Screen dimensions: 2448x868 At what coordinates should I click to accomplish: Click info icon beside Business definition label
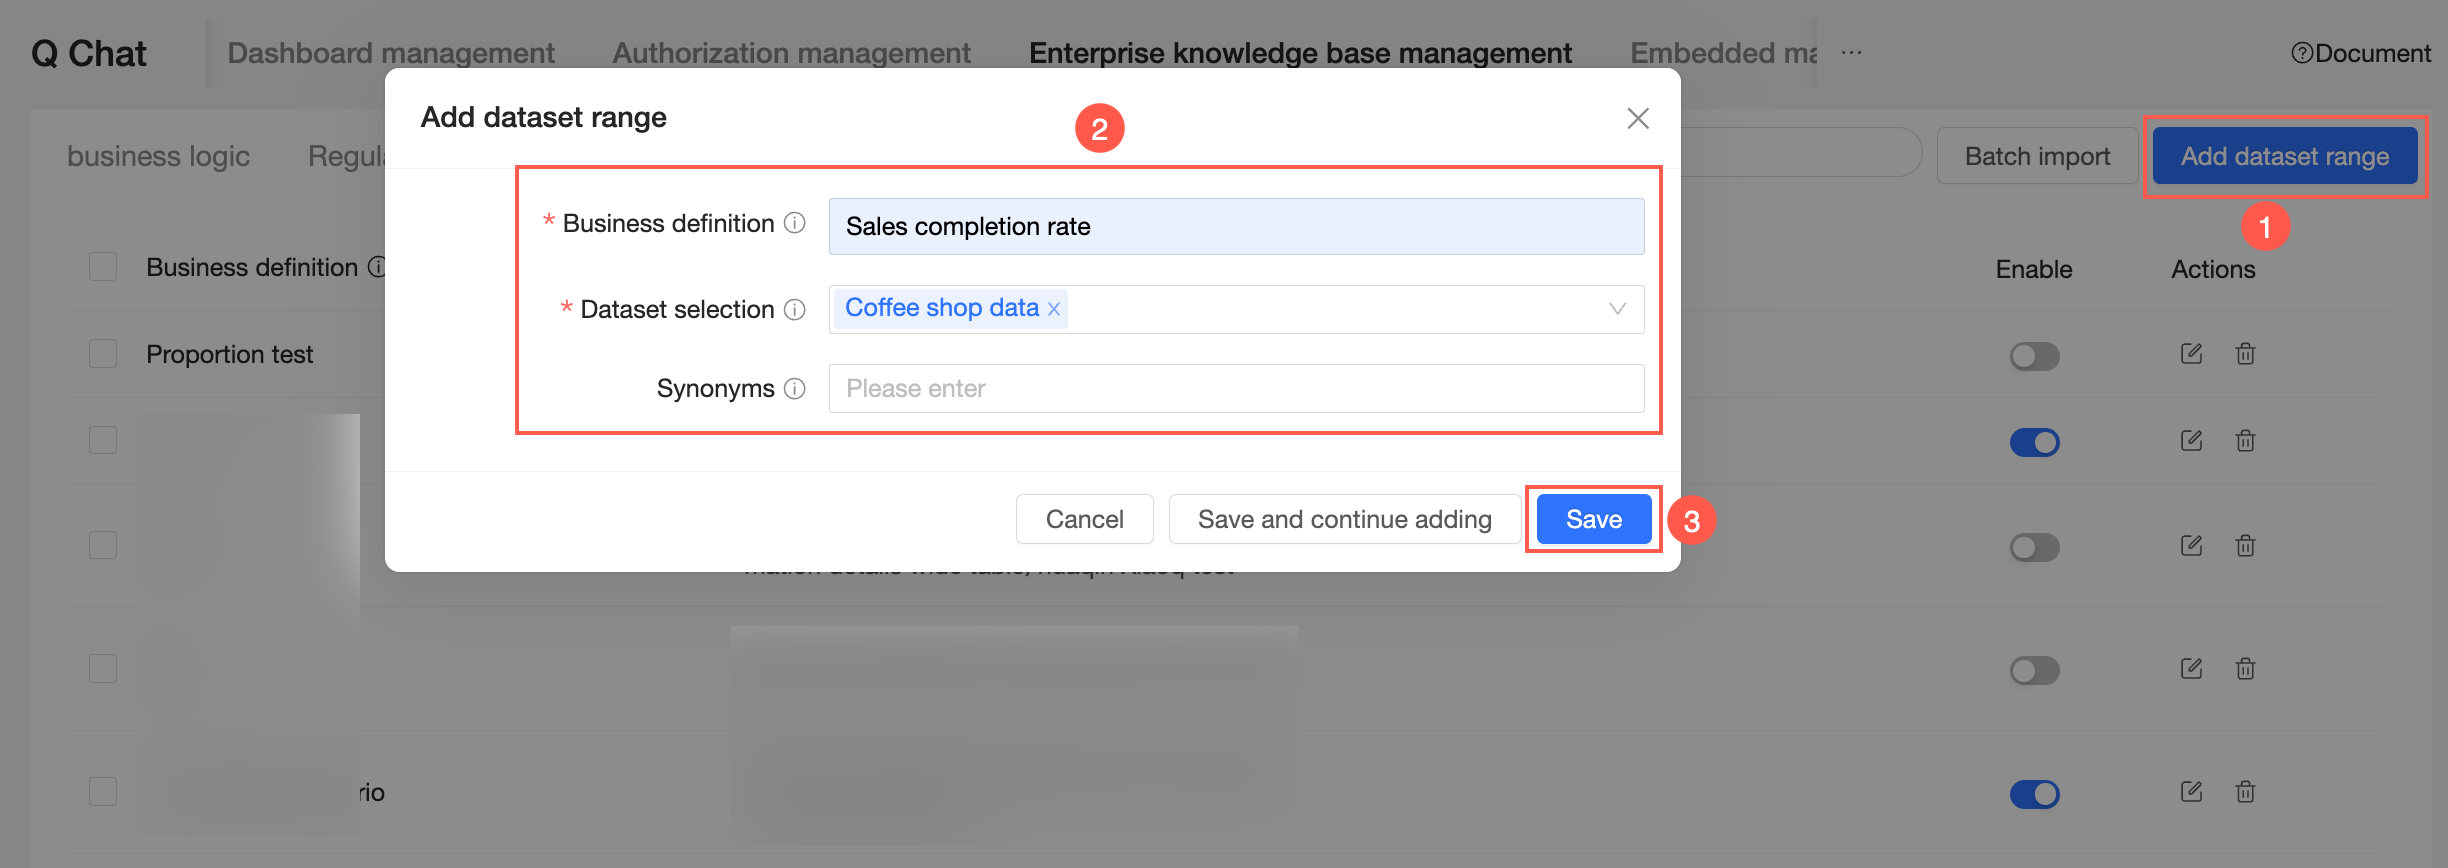click(794, 223)
